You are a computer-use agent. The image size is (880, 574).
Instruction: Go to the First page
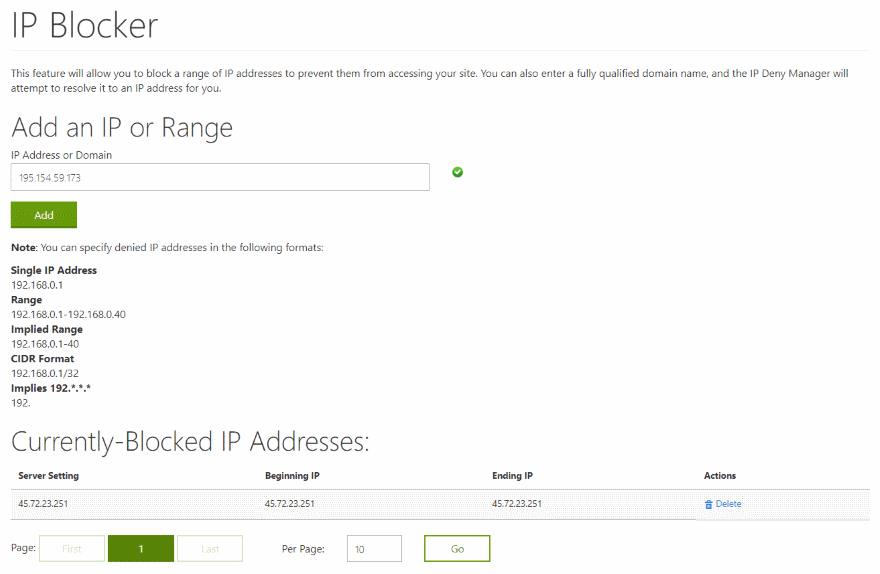tap(72, 548)
